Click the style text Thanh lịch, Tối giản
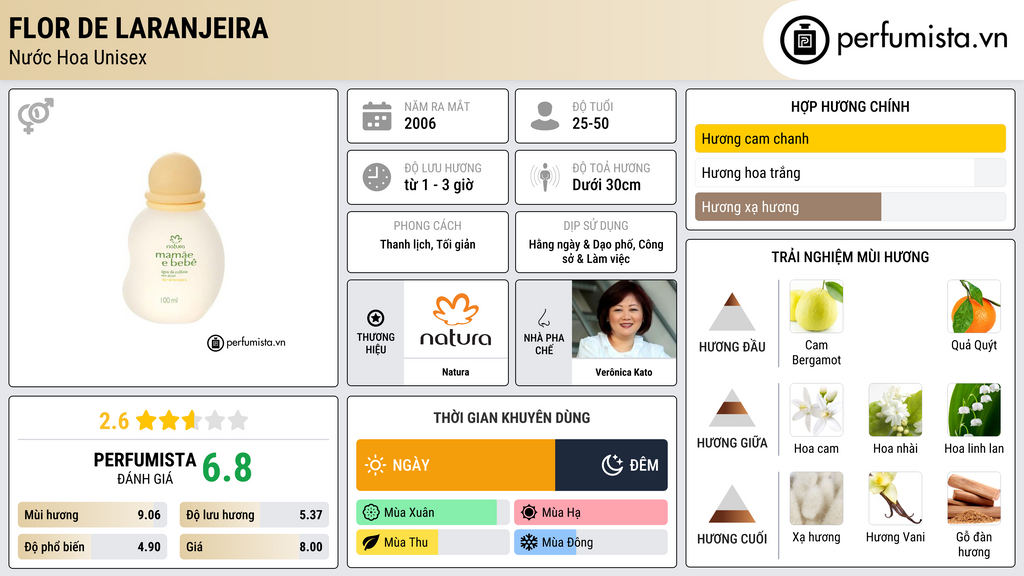 (428, 245)
